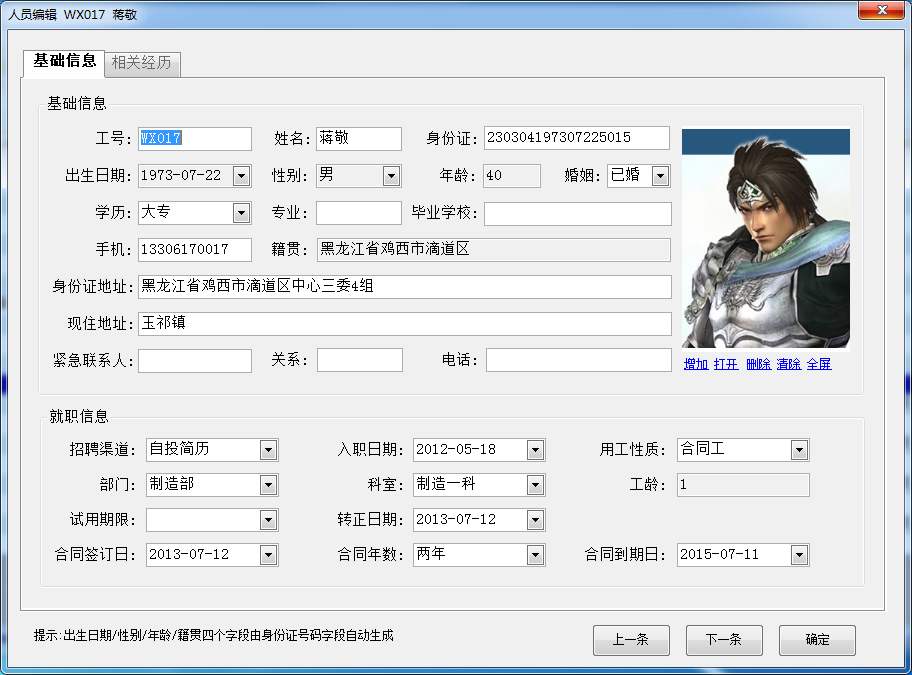Click the 电话 input field
The height and width of the screenshot is (675, 912).
coord(579,360)
